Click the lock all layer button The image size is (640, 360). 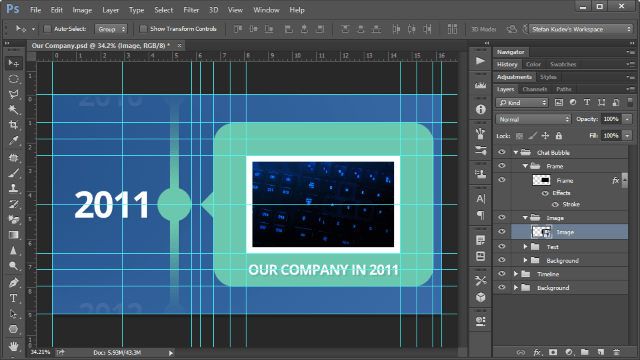pos(559,136)
